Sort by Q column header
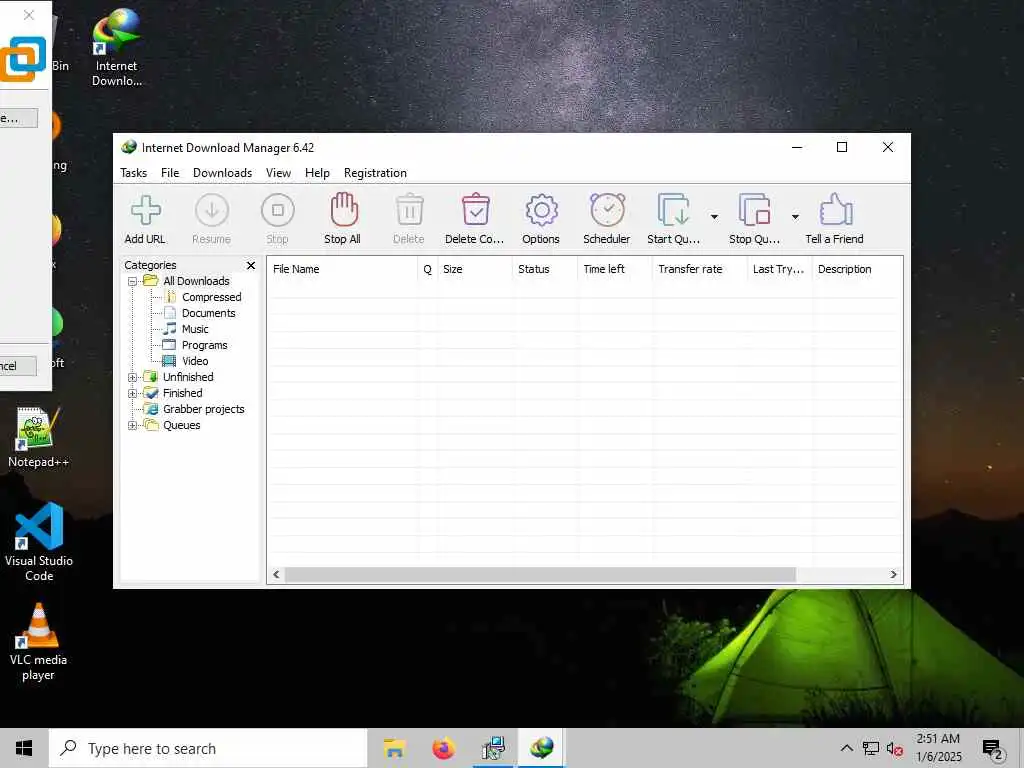Screen dimensions: 1024x768 [427, 269]
